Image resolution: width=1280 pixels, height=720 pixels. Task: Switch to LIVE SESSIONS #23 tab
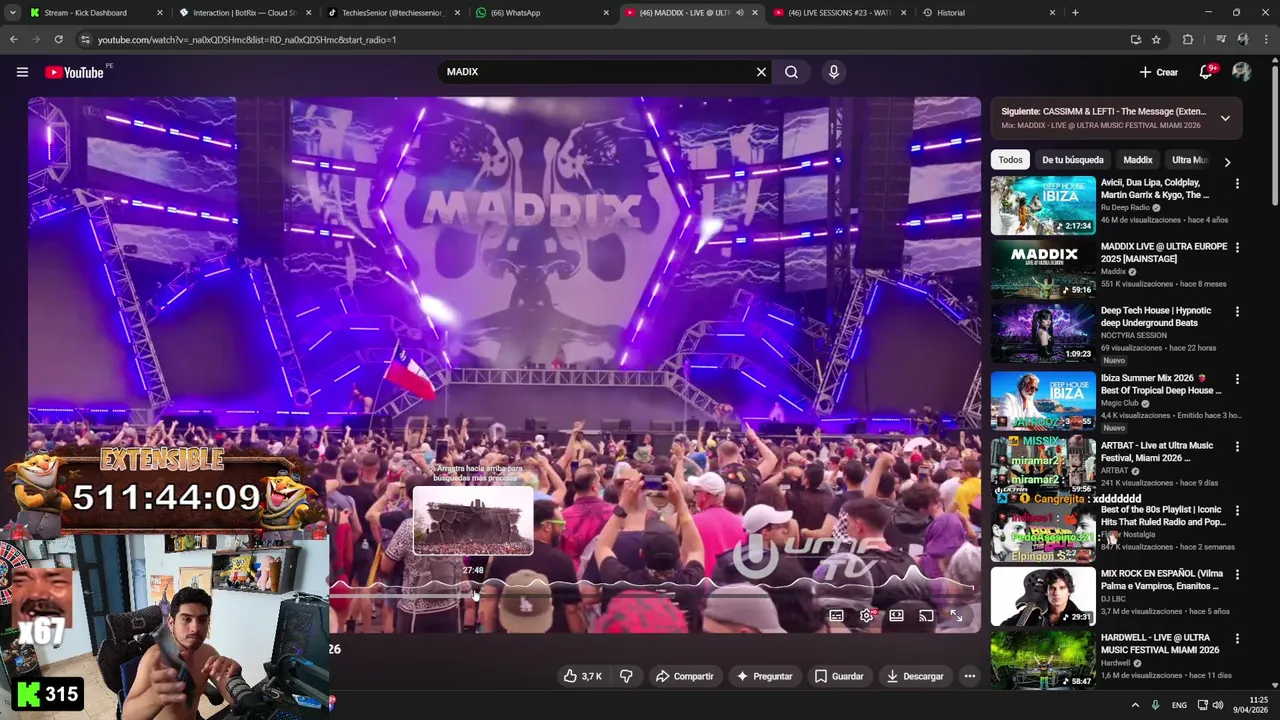[838, 13]
